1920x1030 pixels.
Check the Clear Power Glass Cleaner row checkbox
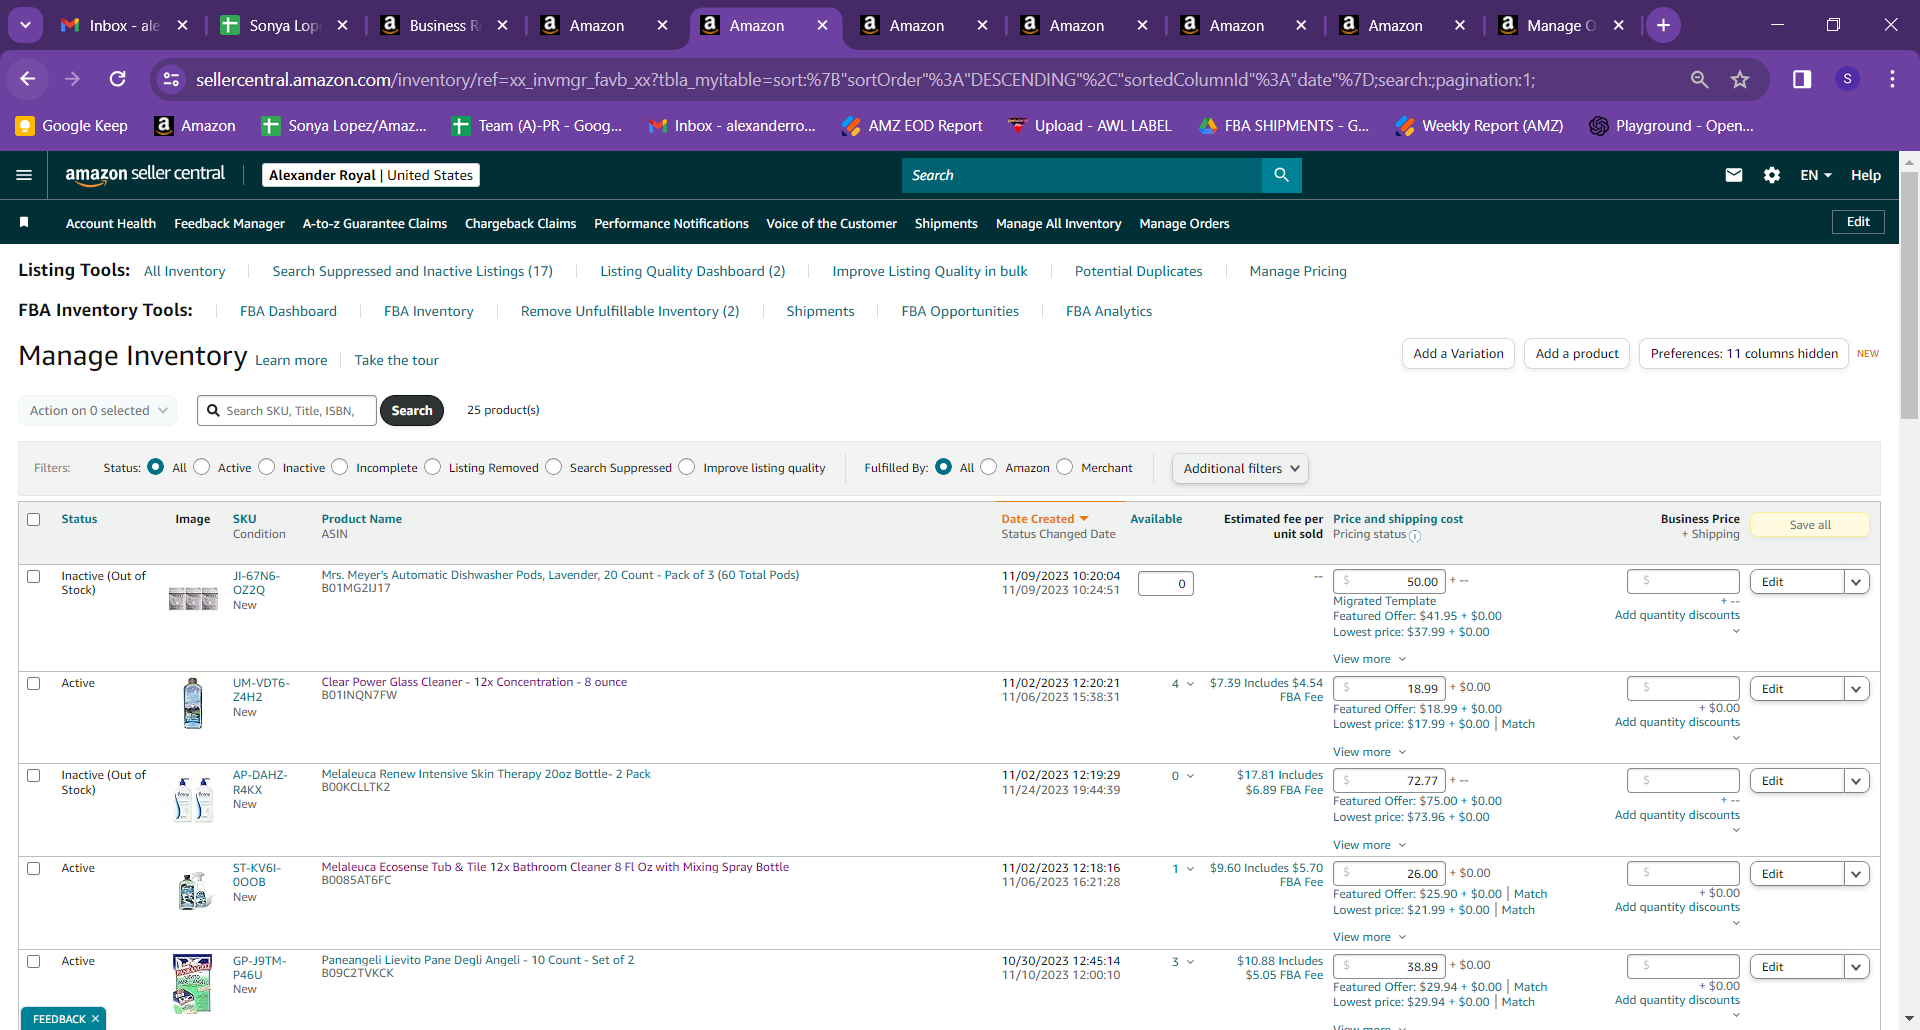[34, 683]
